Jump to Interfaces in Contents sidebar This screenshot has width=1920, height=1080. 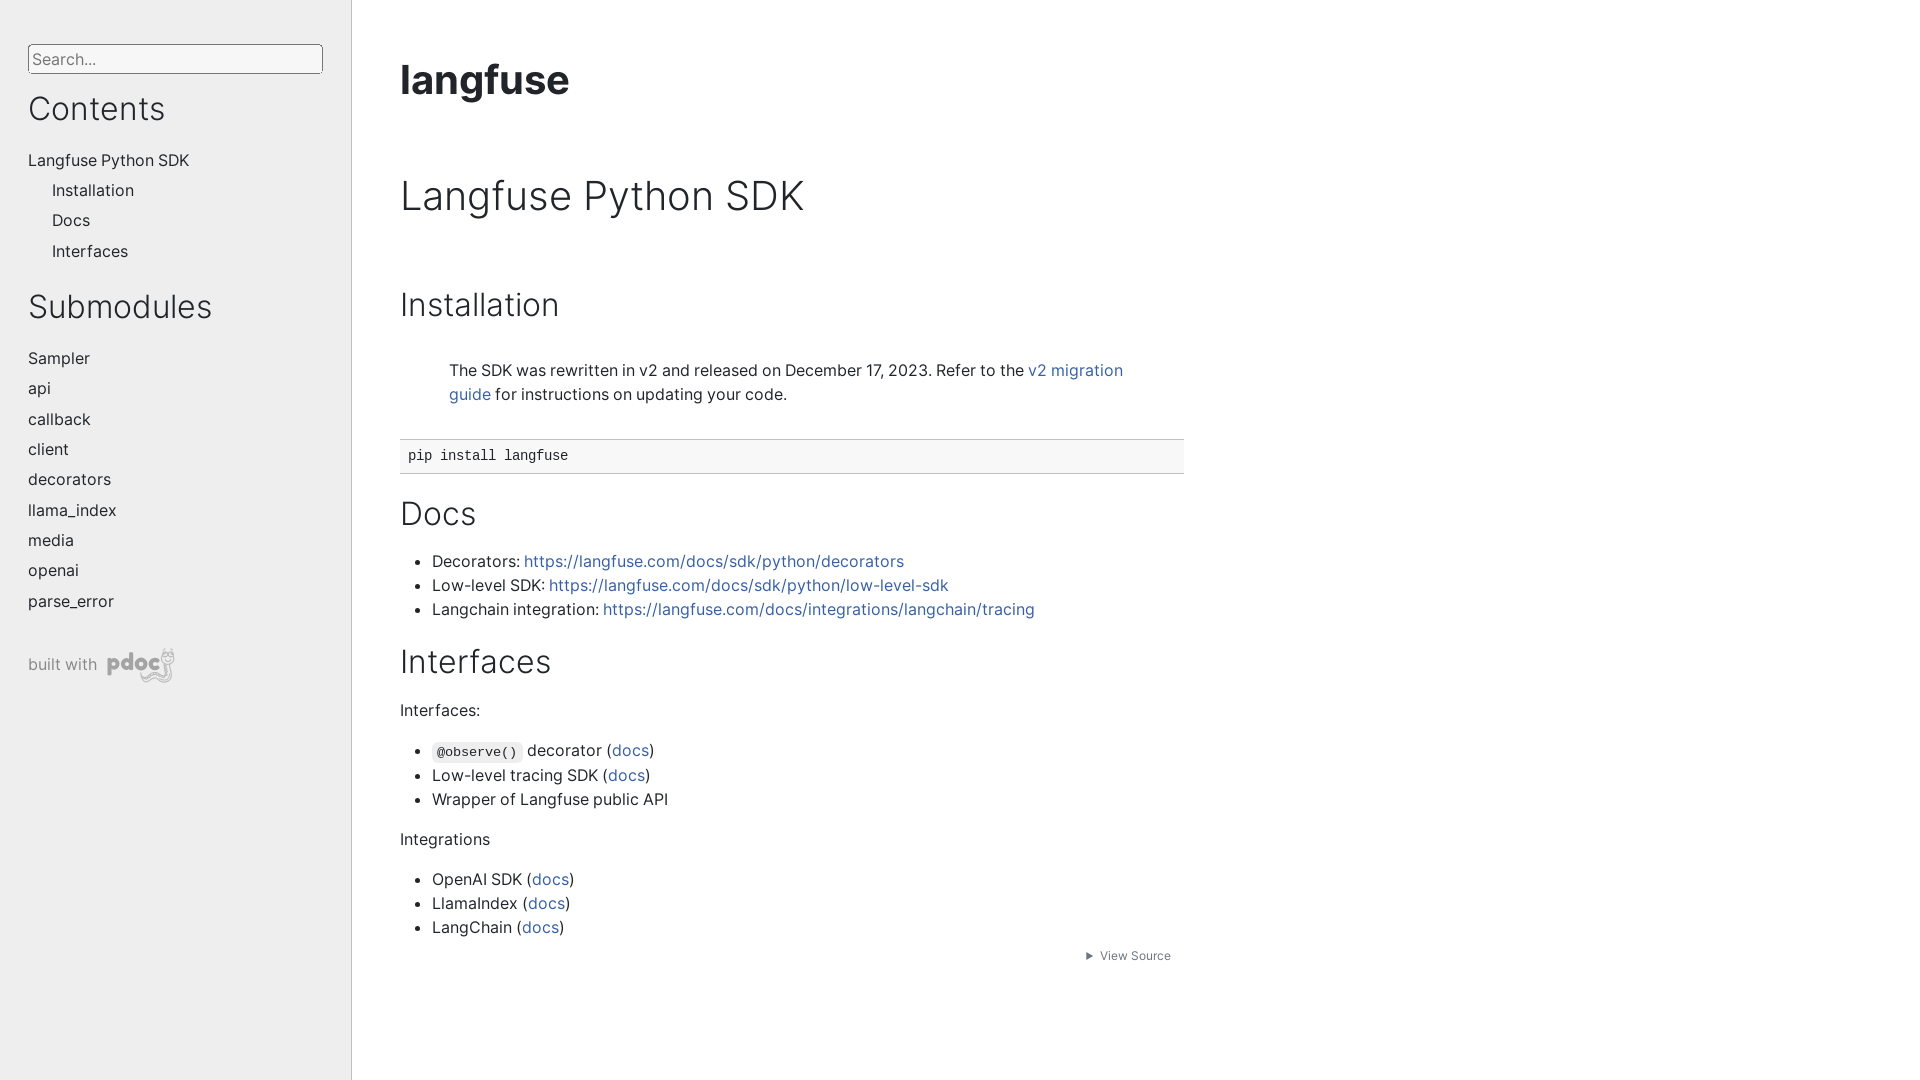pyautogui.click(x=90, y=251)
